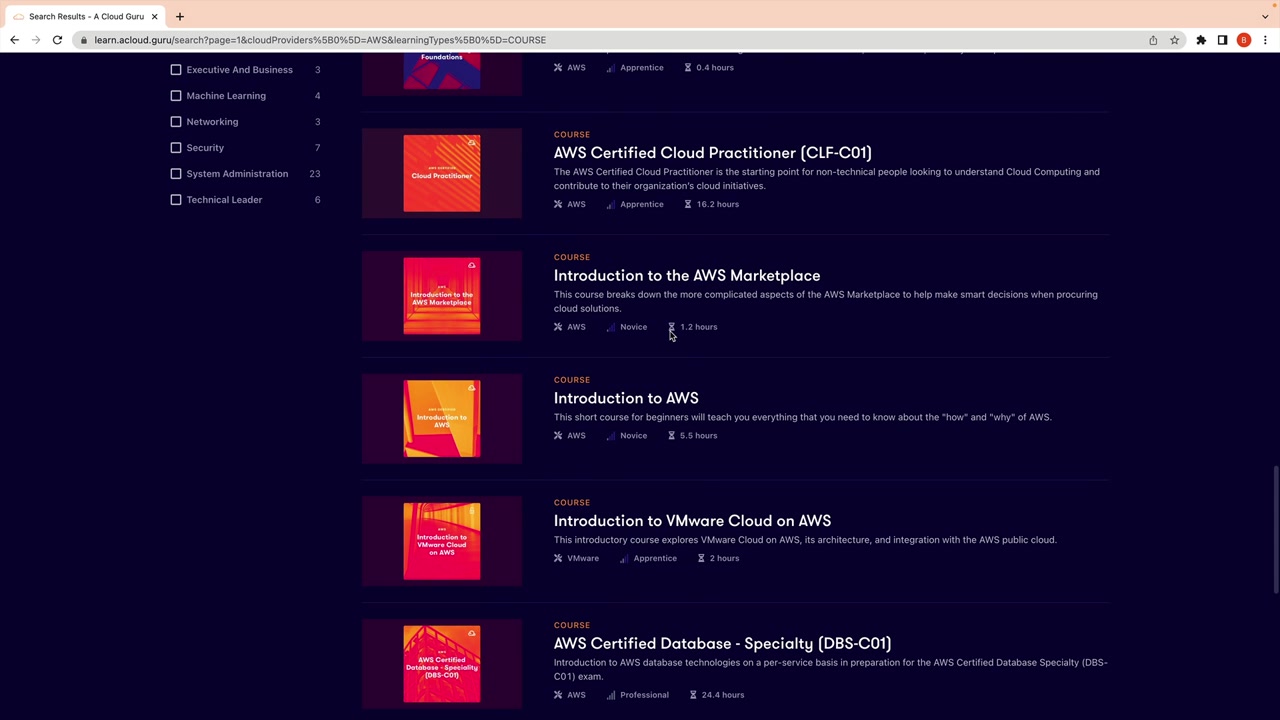Click the System Administration filter label
Viewport: 1280px width, 720px height.
pyautogui.click(x=237, y=174)
